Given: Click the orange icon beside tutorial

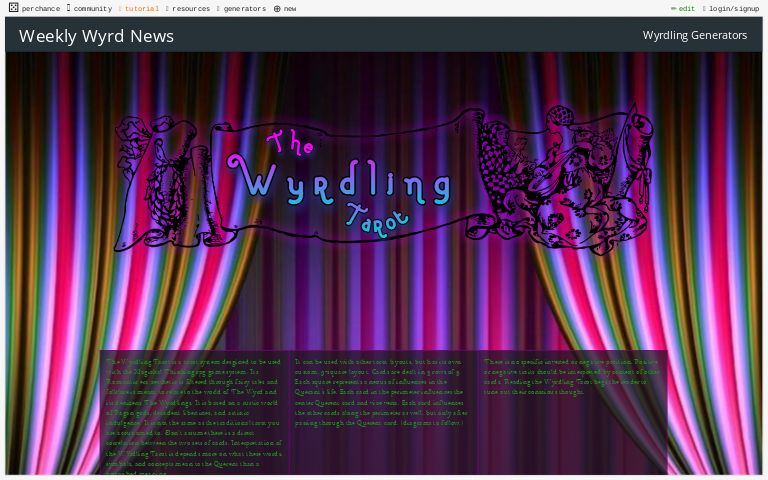Looking at the screenshot, I should (x=120, y=8).
